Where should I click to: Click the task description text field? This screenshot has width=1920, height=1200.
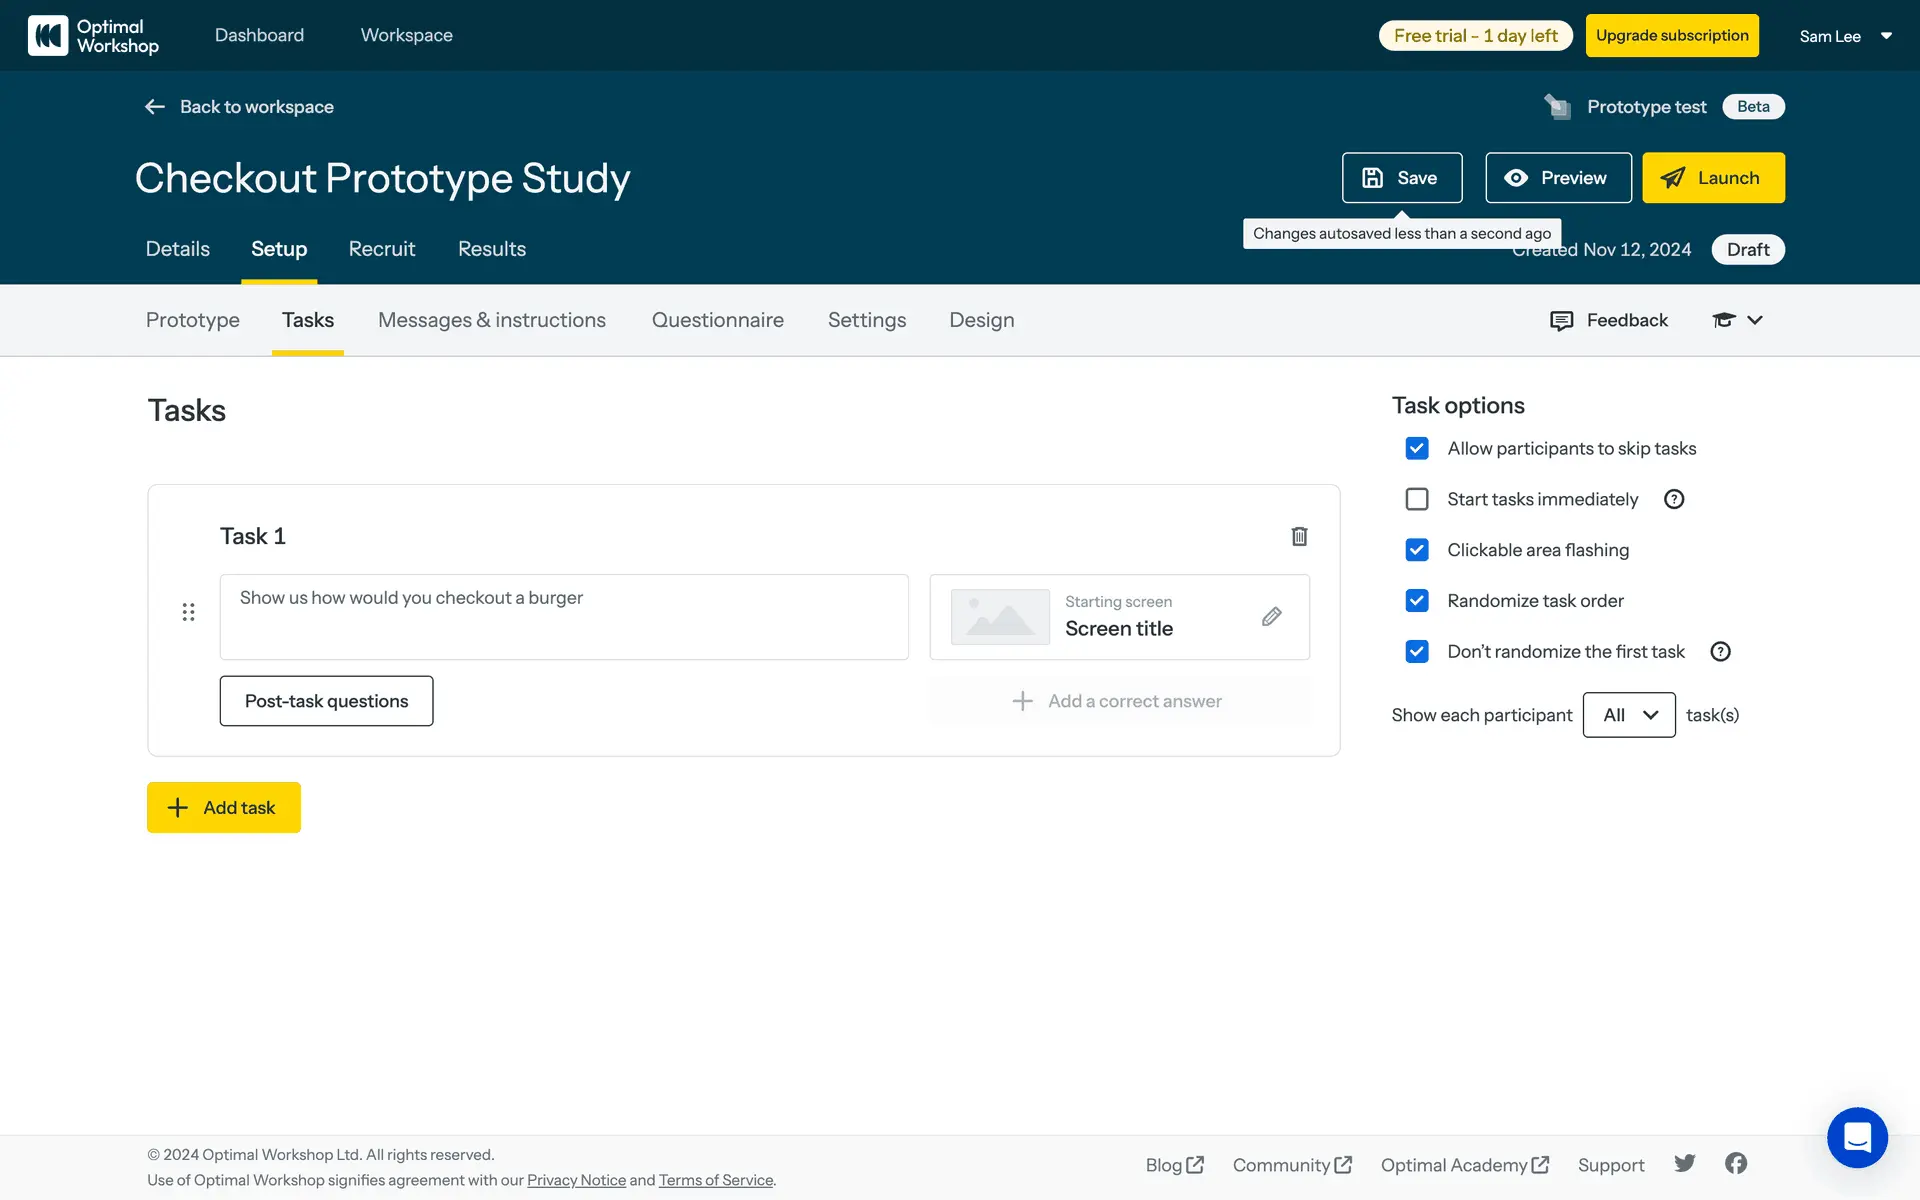[564, 616]
